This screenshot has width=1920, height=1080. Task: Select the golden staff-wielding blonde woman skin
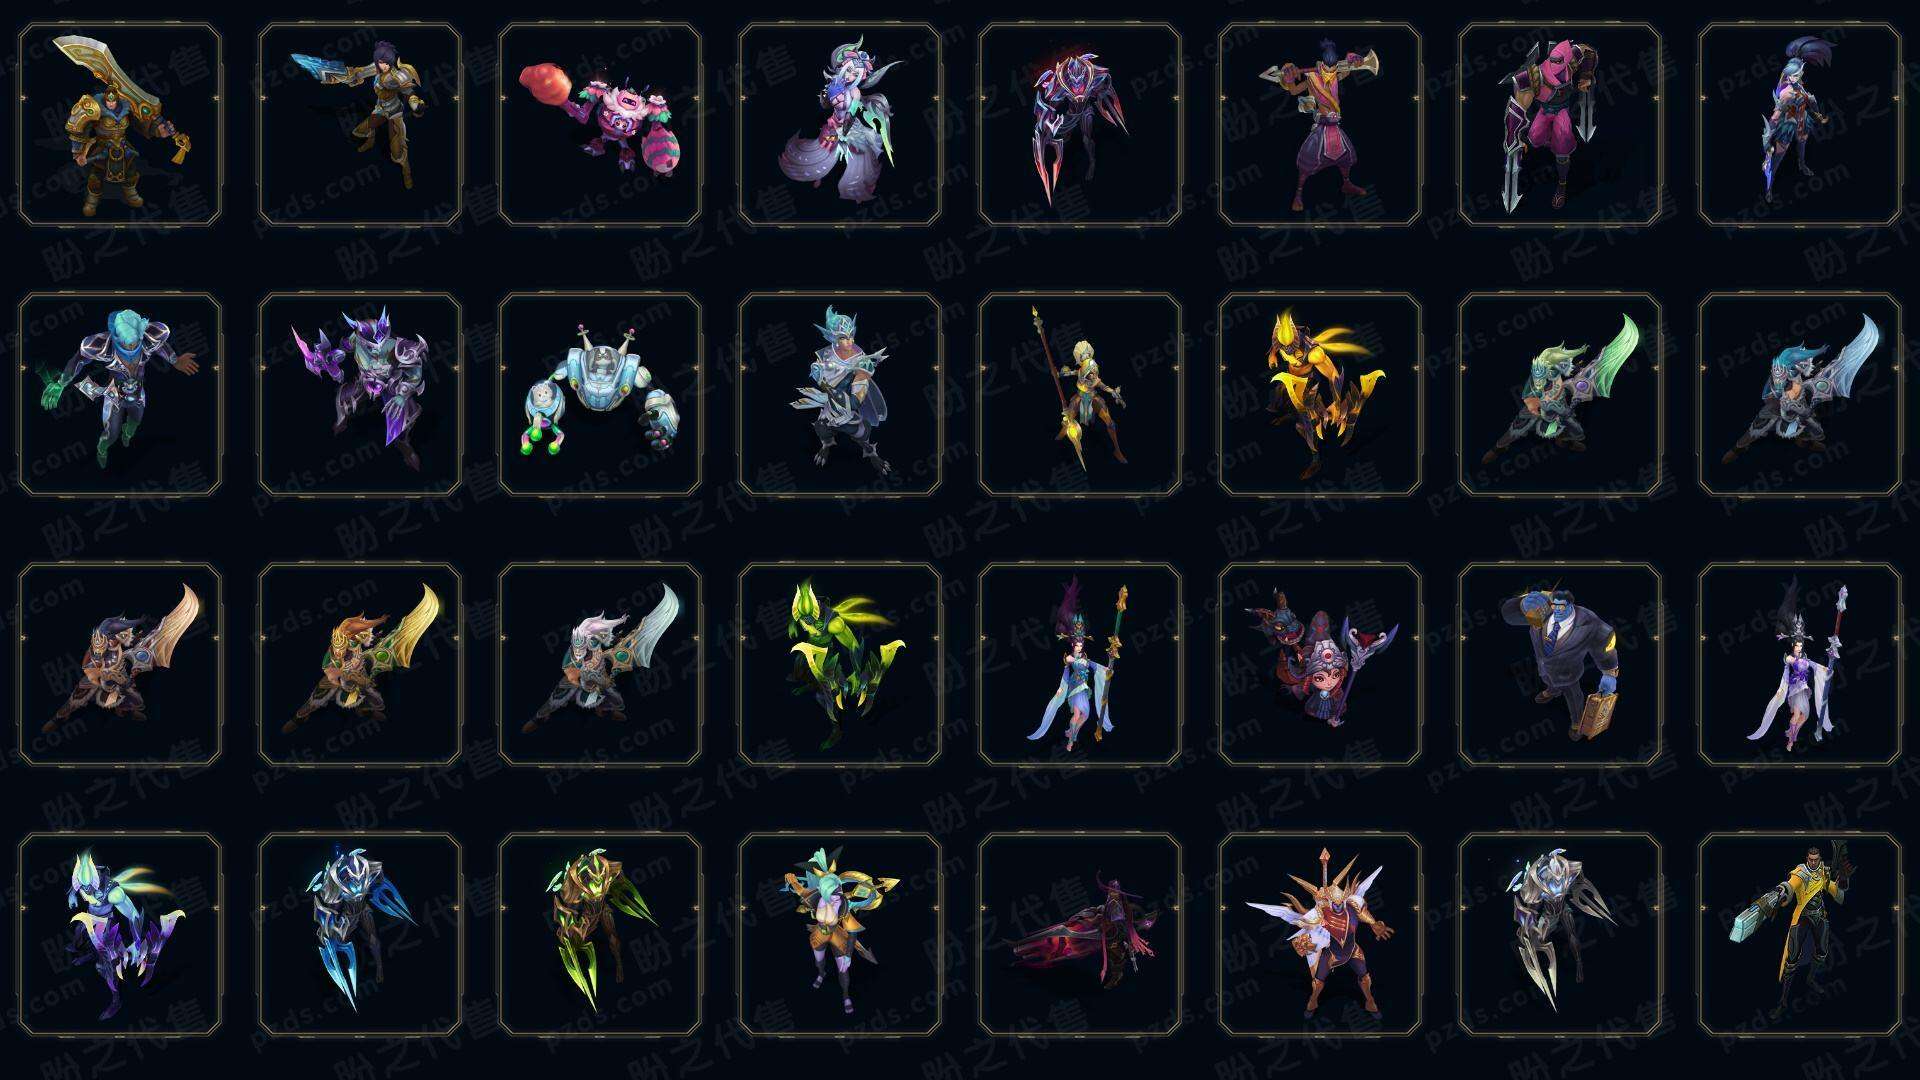pos(1080,394)
